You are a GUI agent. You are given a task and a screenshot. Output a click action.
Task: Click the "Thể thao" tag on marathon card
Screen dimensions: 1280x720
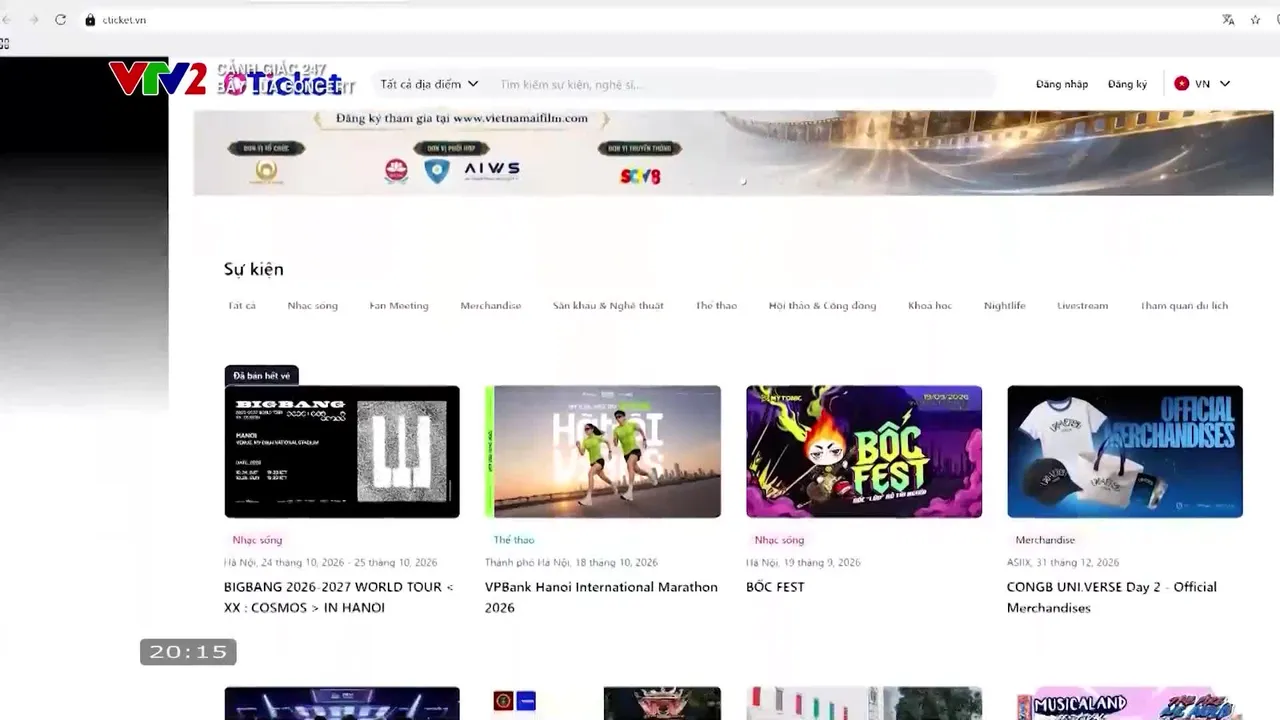click(x=514, y=540)
